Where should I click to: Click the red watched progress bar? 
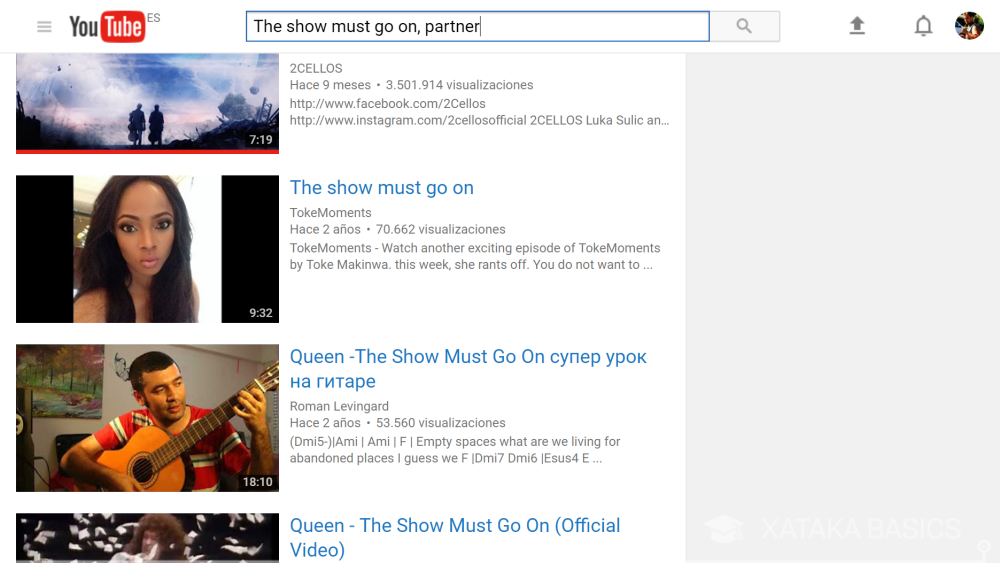coord(147,152)
